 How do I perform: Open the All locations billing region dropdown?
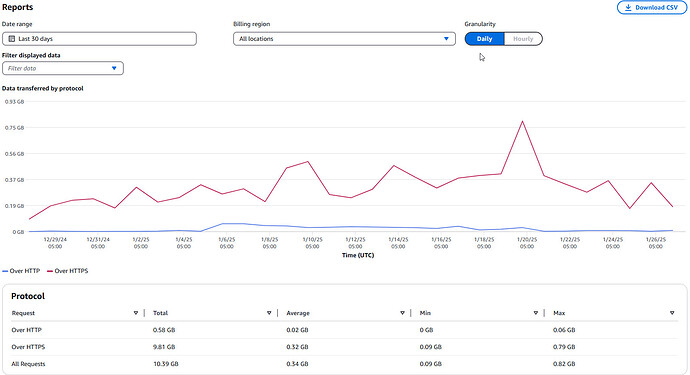click(x=344, y=39)
